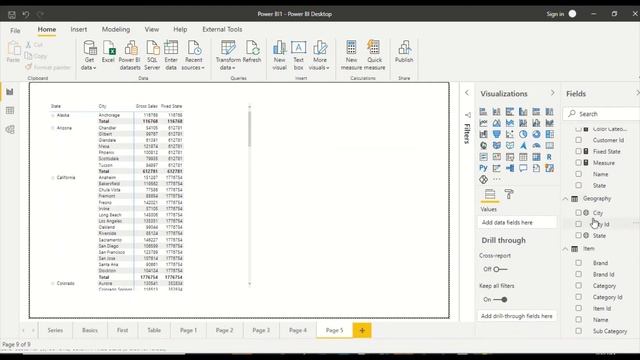Screen dimensions: 640x360
Task: Pick the Funnel visual
Action: [x=496, y=134]
